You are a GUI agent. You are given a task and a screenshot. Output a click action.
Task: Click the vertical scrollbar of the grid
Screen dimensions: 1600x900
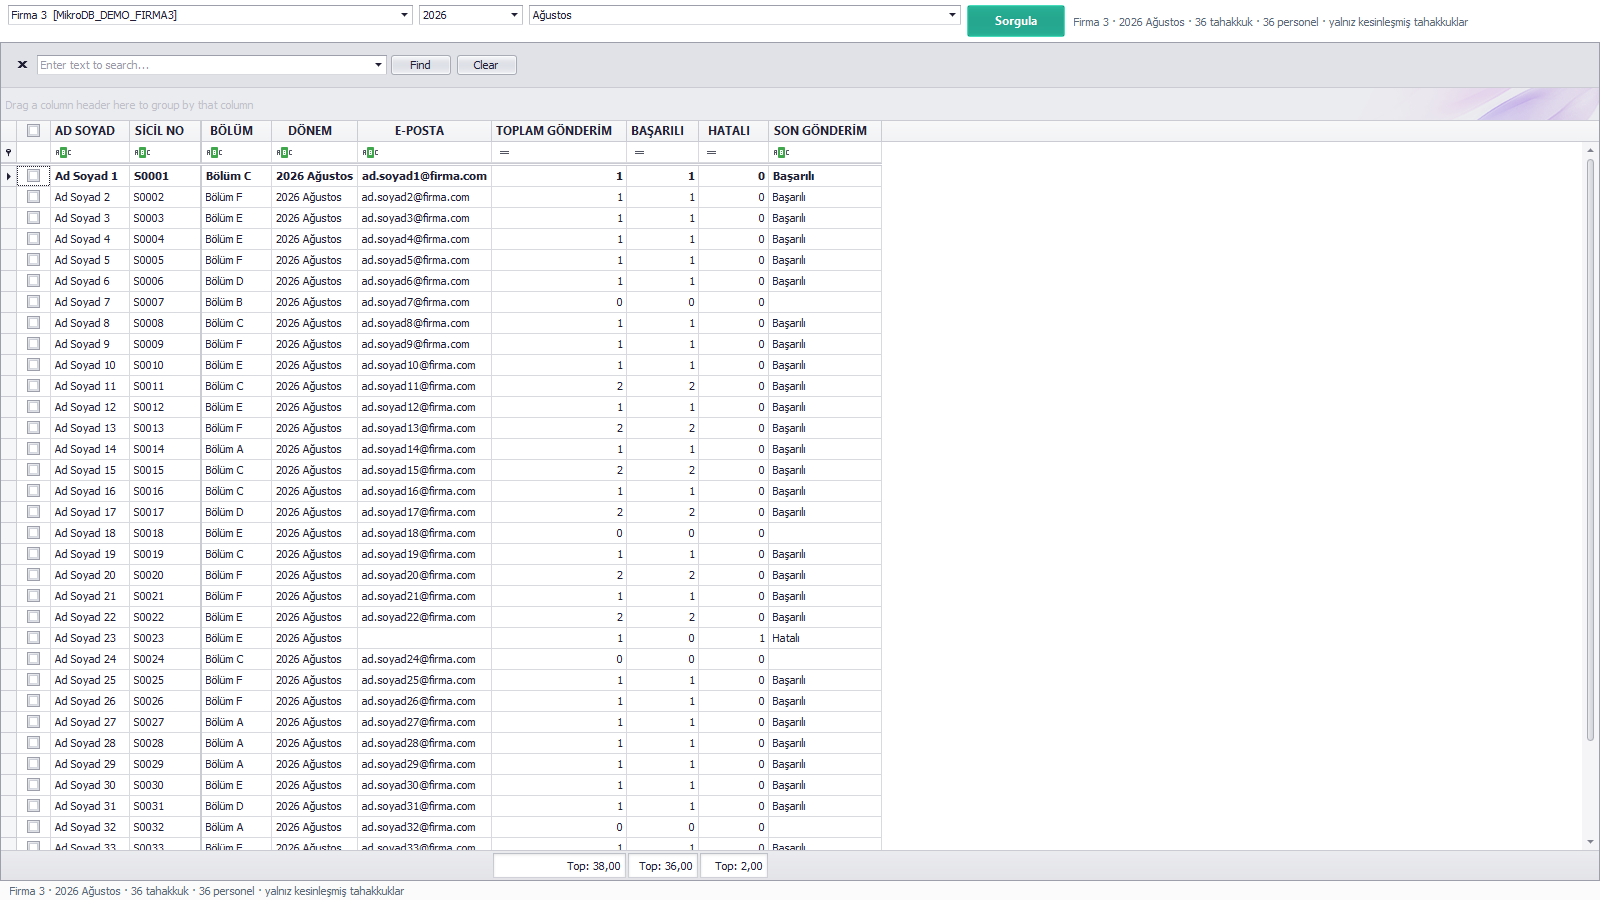pos(1590,450)
